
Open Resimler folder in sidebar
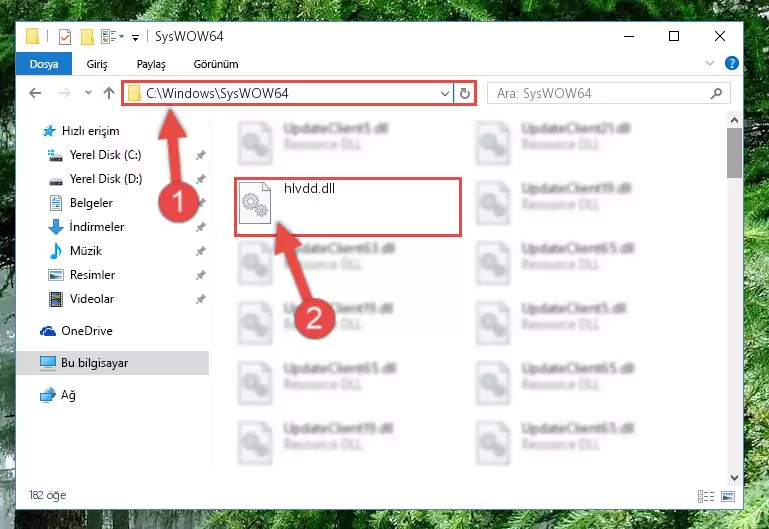click(x=82, y=275)
